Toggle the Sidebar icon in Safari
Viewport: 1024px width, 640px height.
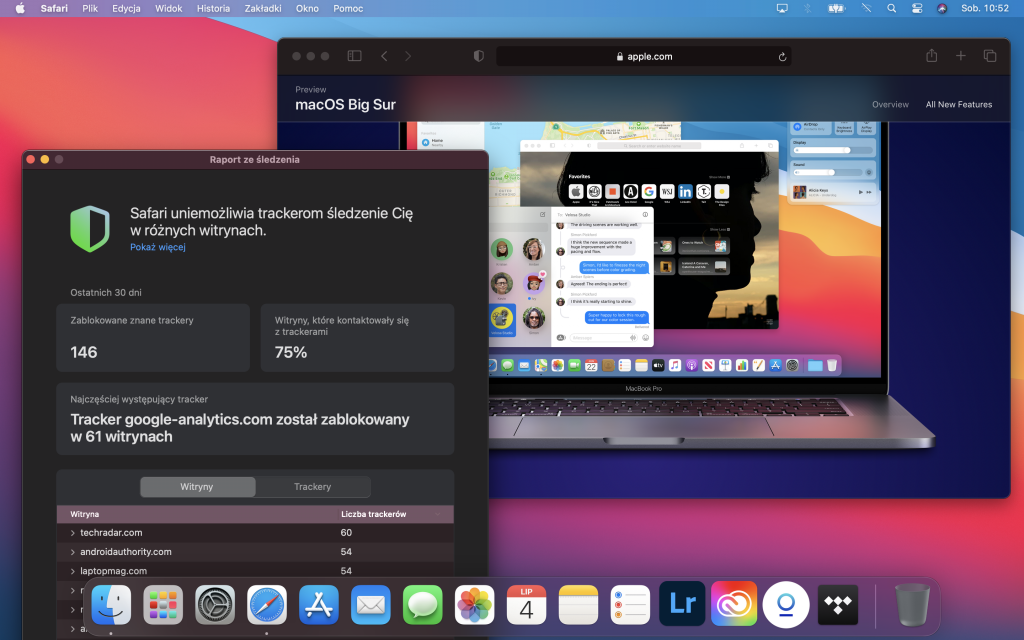(x=354, y=56)
